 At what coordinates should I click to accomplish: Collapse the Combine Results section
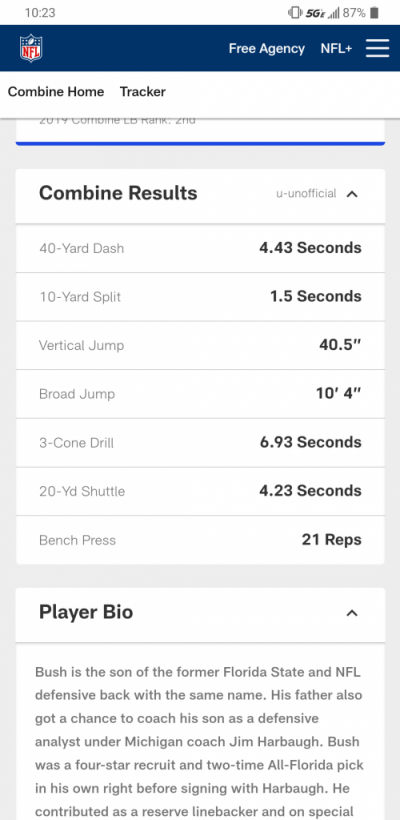click(352, 194)
